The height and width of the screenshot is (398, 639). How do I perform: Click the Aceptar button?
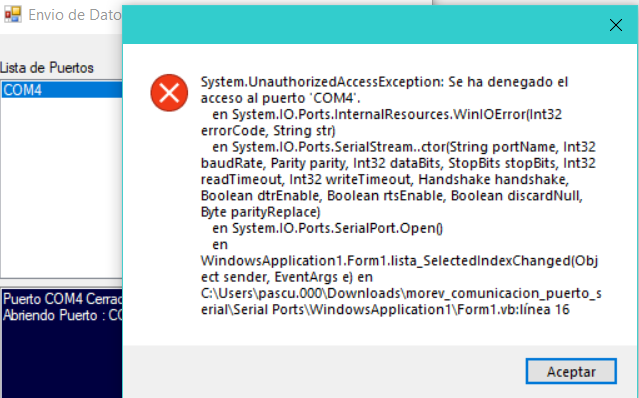[571, 371]
